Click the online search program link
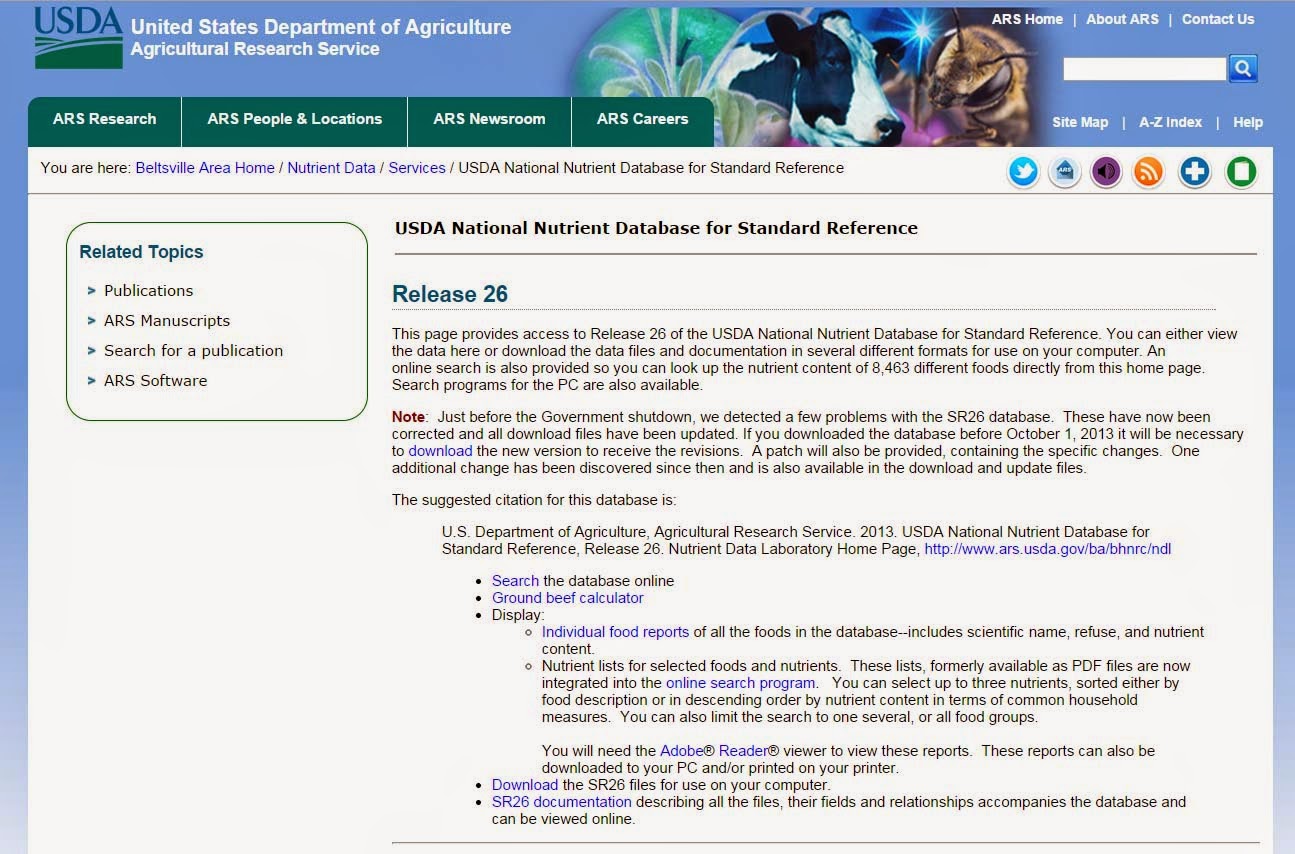This screenshot has width=1295, height=854. coord(741,683)
